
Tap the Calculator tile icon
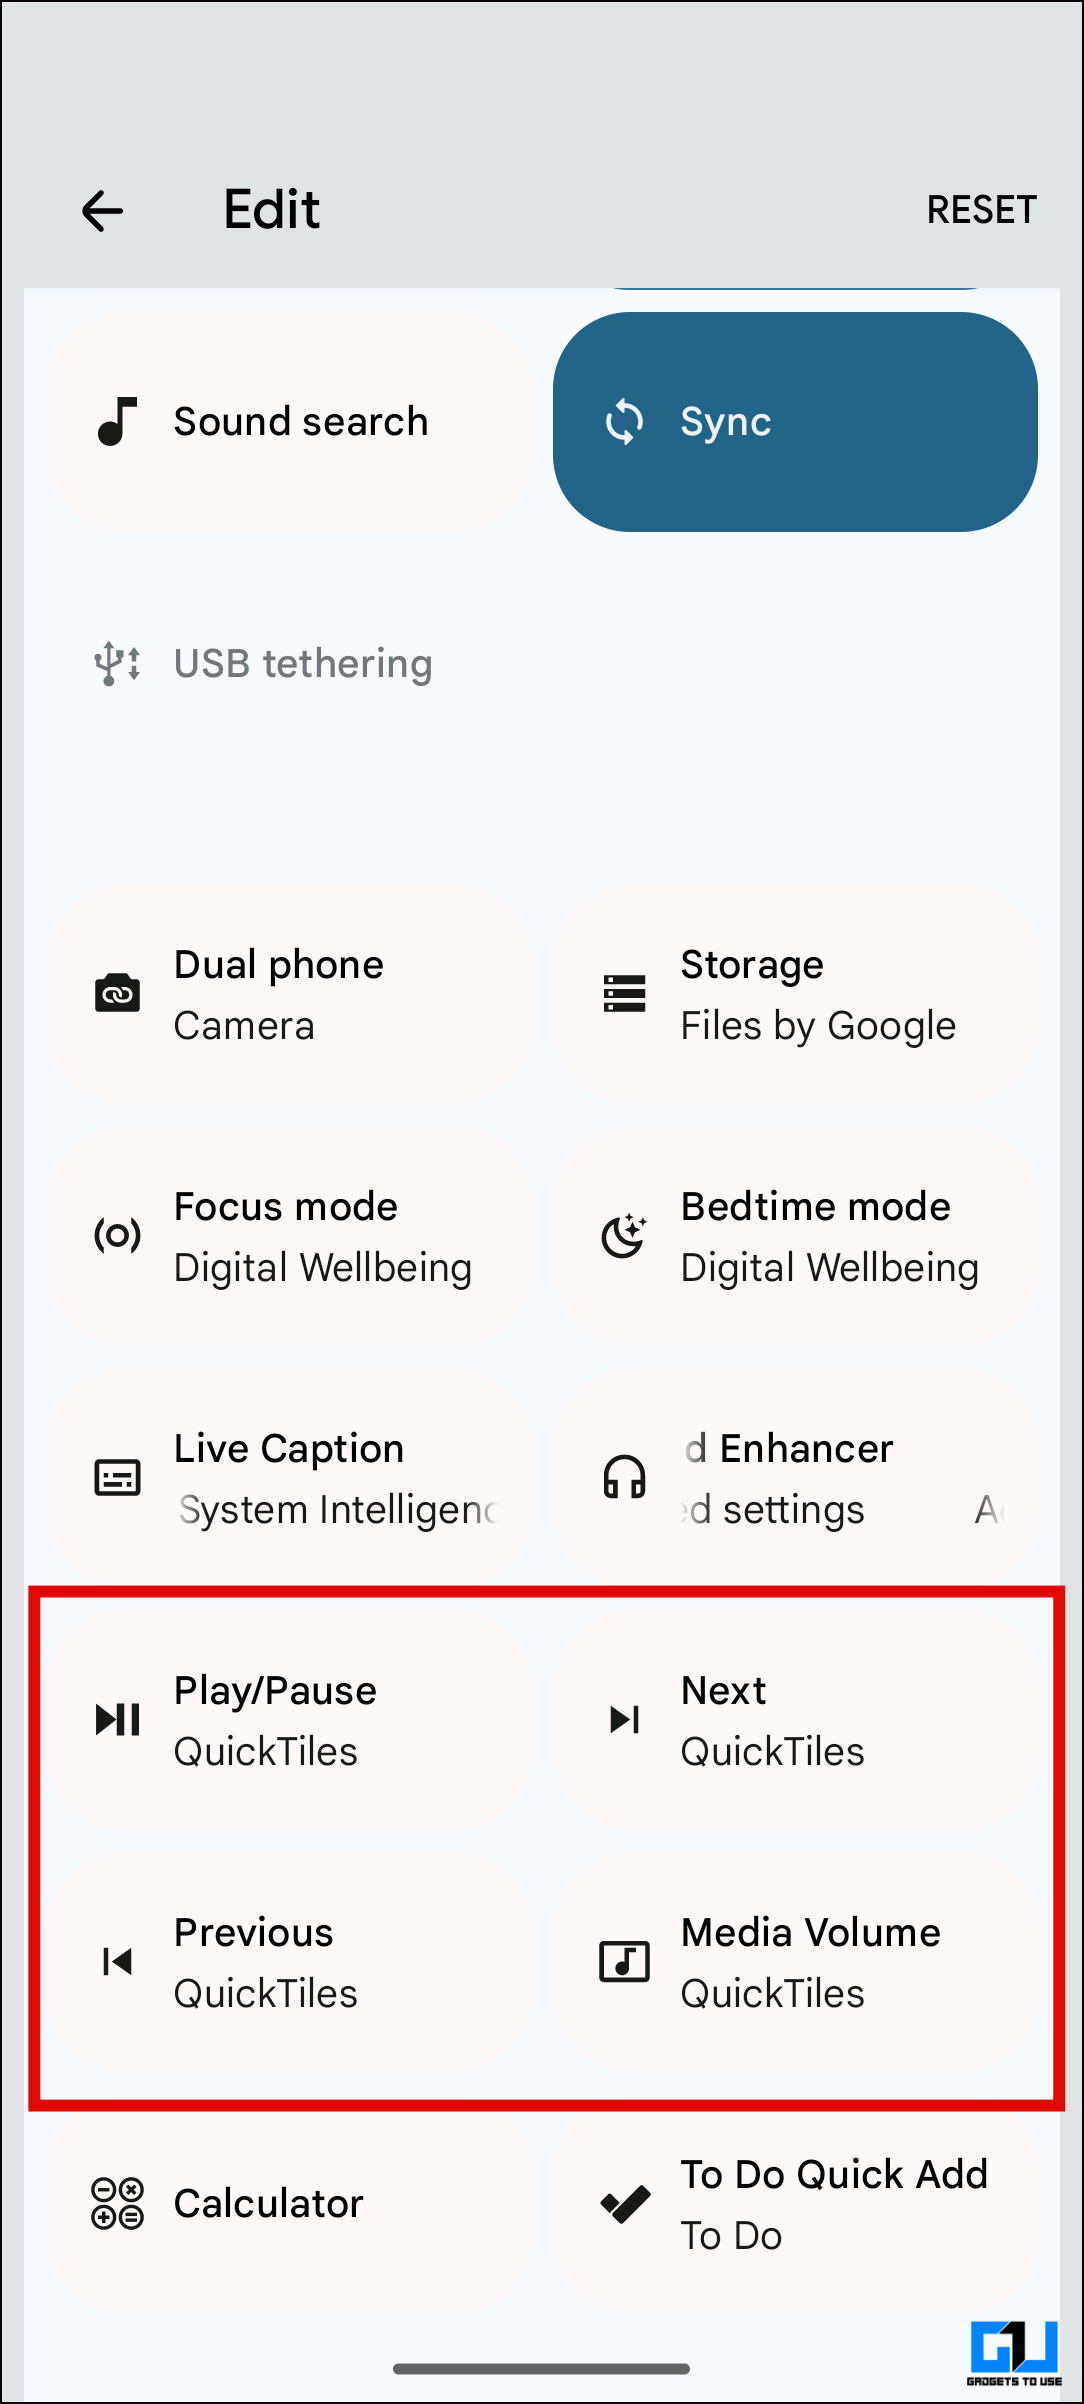(x=117, y=2204)
